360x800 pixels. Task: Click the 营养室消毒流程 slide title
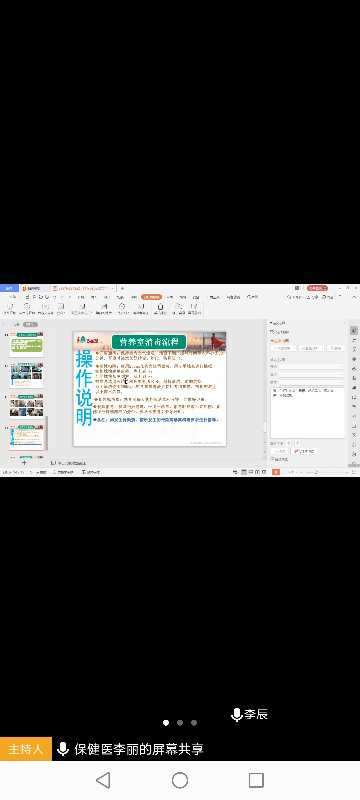[x=149, y=341]
